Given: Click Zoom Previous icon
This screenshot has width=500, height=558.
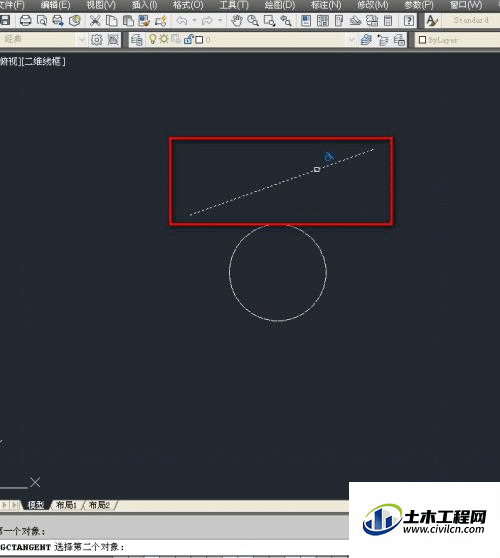Looking at the screenshot, I should [x=286, y=20].
